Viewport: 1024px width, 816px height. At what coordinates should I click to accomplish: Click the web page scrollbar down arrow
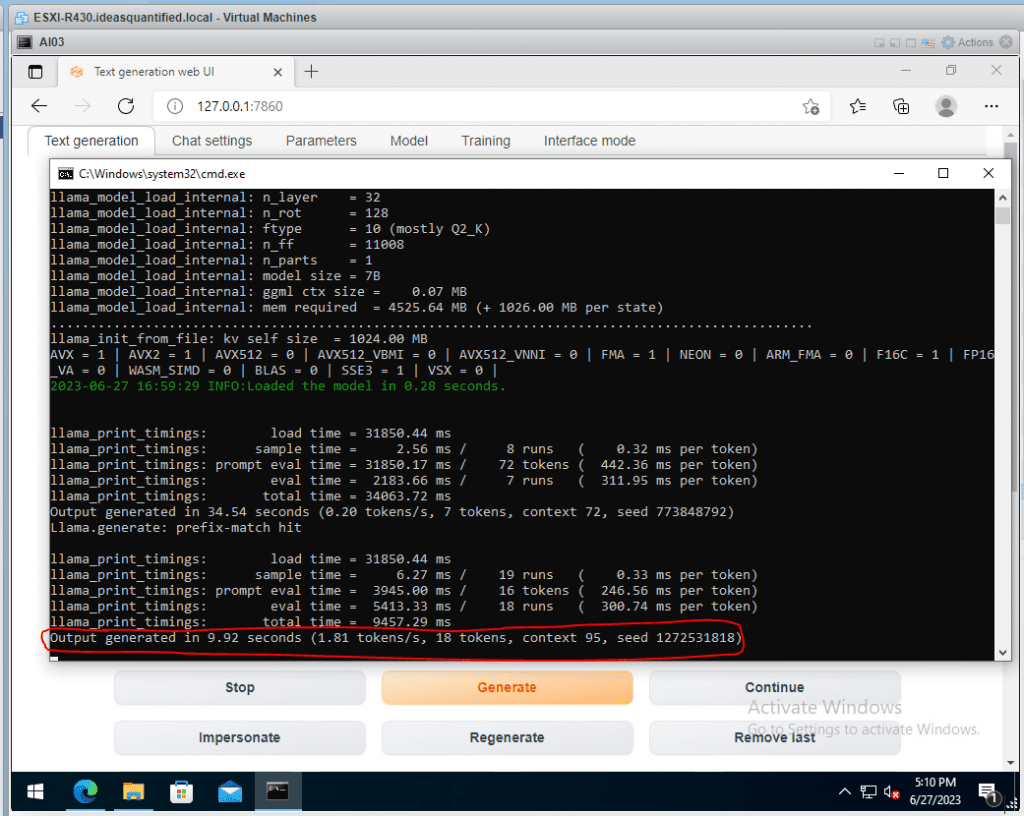click(x=1011, y=762)
